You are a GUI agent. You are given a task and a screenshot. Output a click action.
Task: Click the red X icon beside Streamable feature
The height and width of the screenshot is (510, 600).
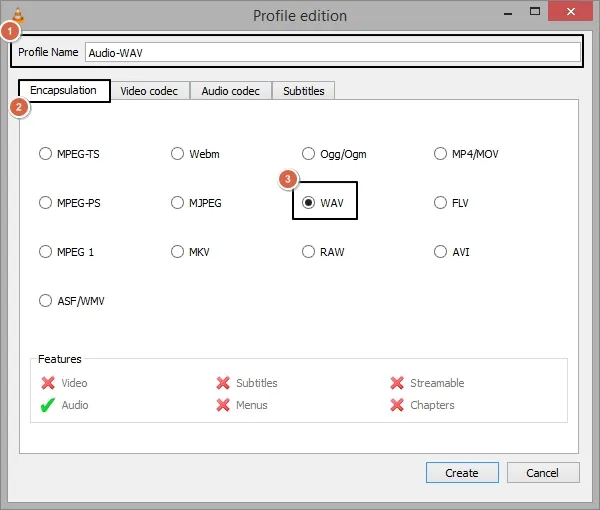(397, 383)
